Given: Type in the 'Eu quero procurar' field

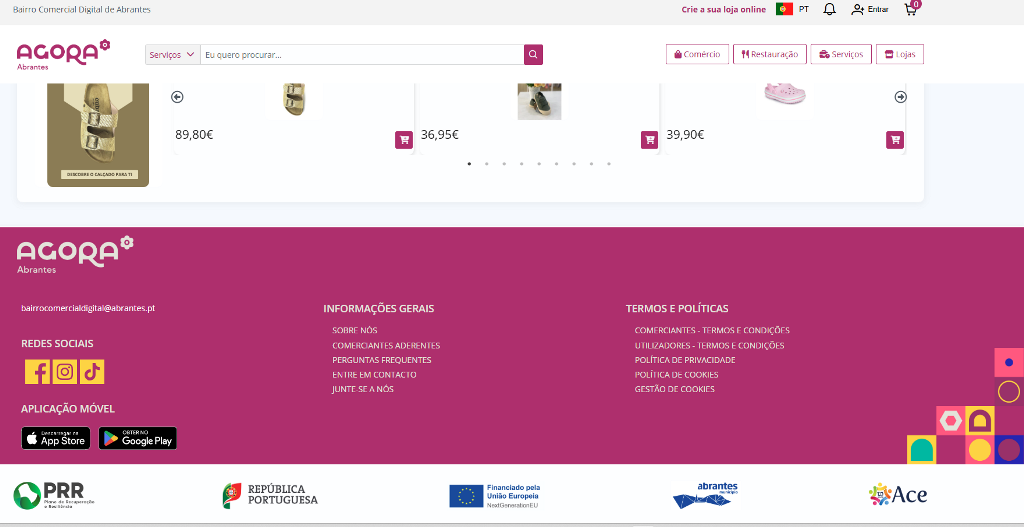Looking at the screenshot, I should [361, 55].
